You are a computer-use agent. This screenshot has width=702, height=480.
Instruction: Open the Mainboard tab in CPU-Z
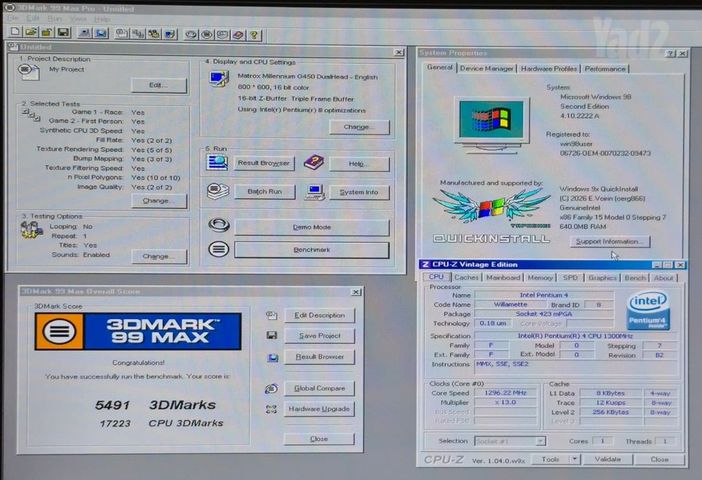[503, 278]
